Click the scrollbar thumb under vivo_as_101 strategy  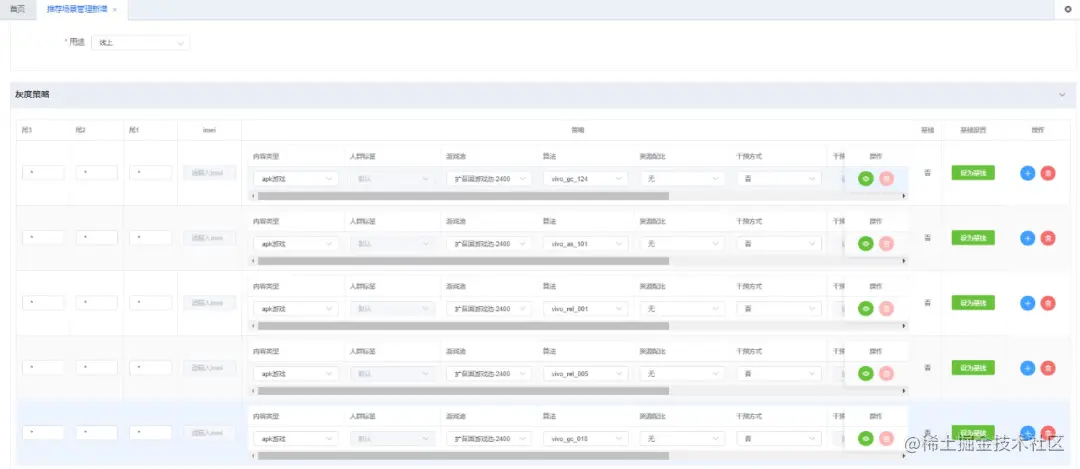463,261
